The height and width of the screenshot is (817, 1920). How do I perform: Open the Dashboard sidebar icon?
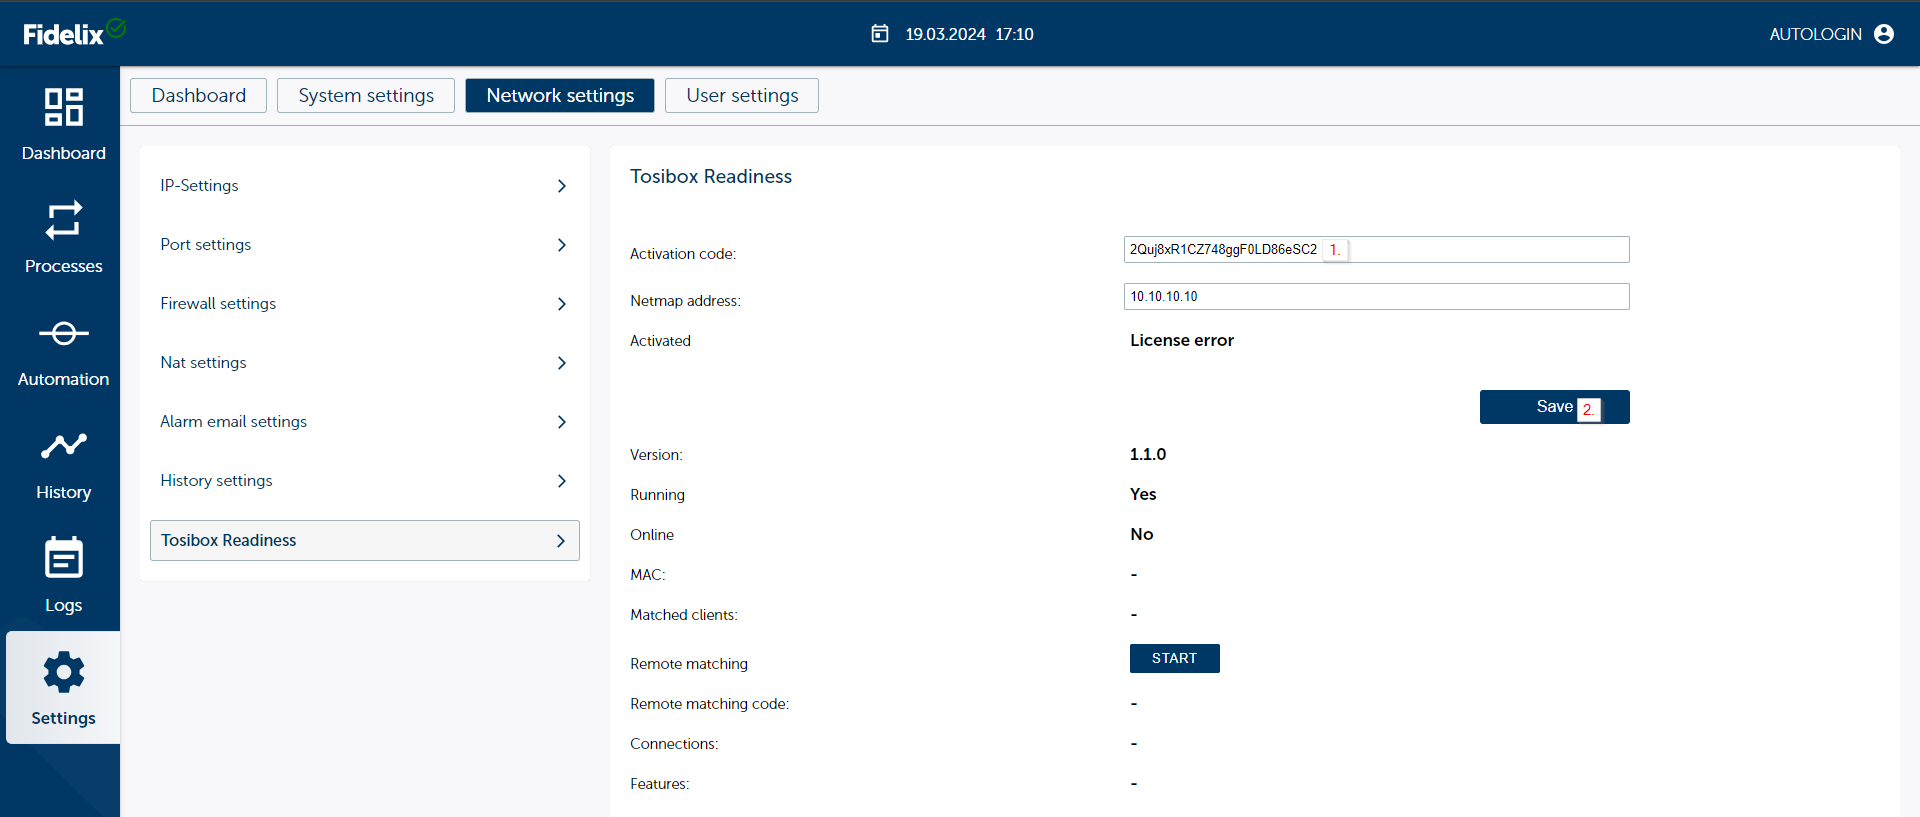63,107
